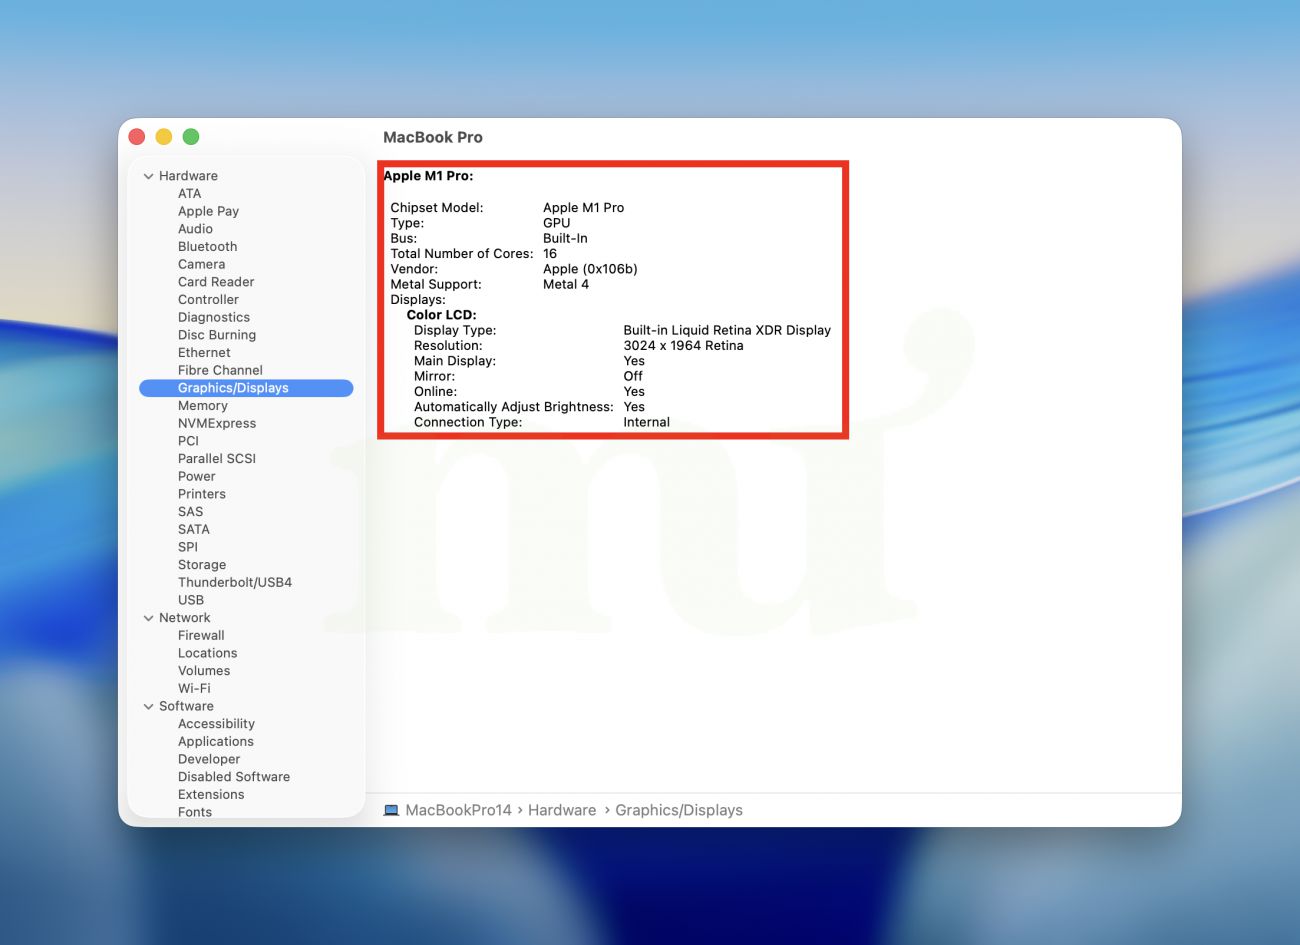
Task: Select the Storage sidebar item
Action: (202, 565)
